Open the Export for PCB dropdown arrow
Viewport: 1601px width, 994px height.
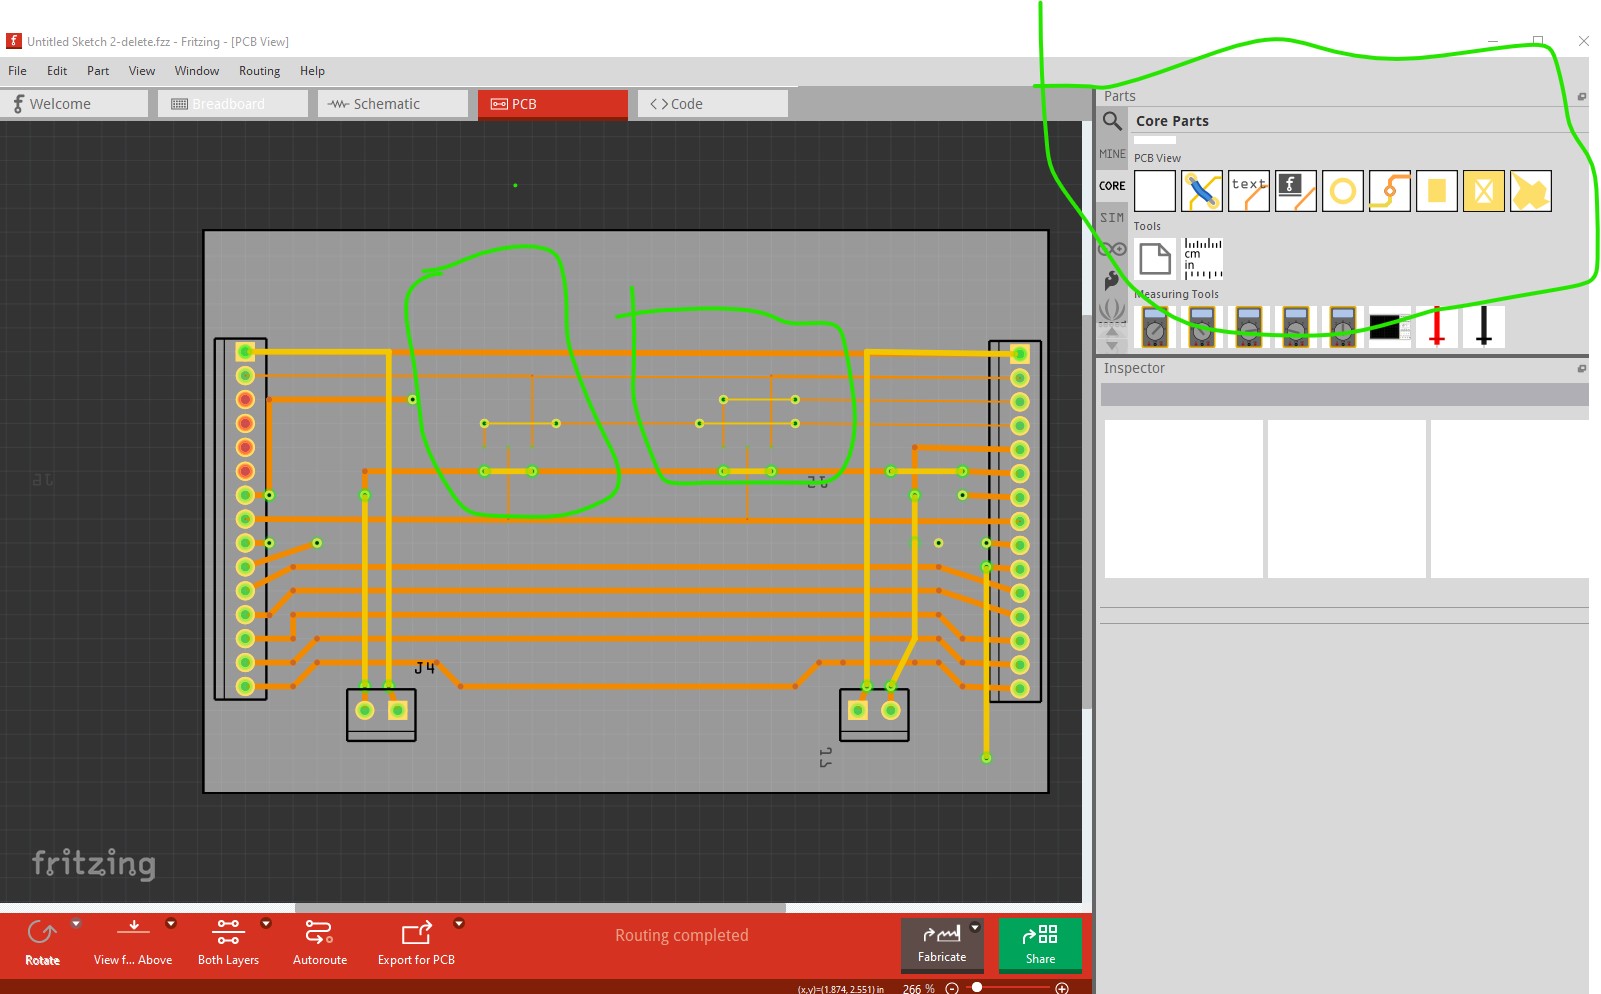[x=459, y=924]
